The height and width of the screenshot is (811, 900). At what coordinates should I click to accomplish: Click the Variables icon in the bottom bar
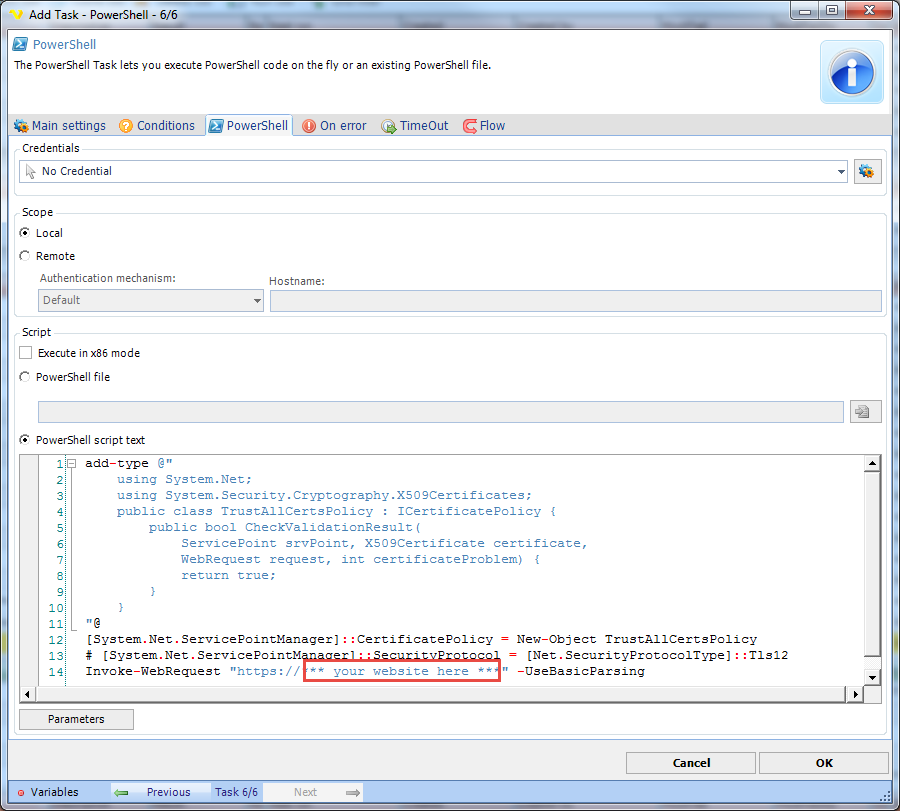pyautogui.click(x=20, y=792)
